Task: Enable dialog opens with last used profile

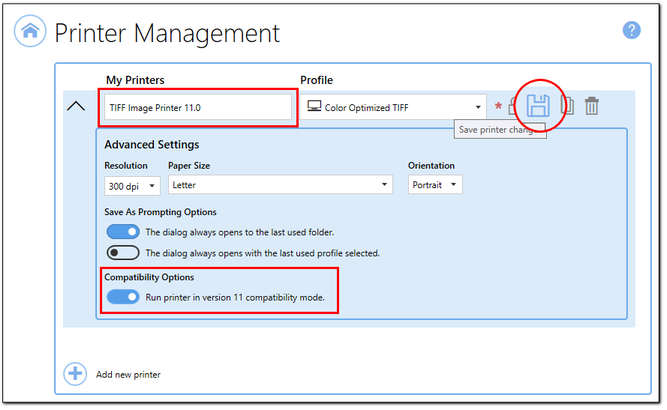Action: click(x=123, y=253)
